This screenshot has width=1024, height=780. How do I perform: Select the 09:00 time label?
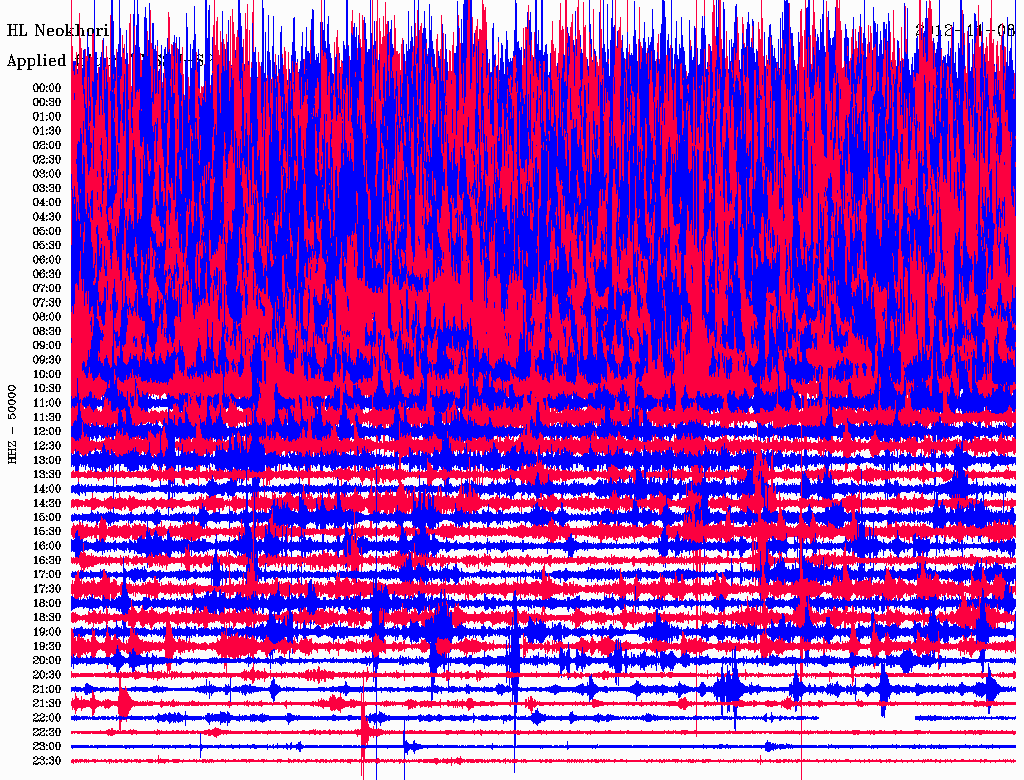[47, 346]
